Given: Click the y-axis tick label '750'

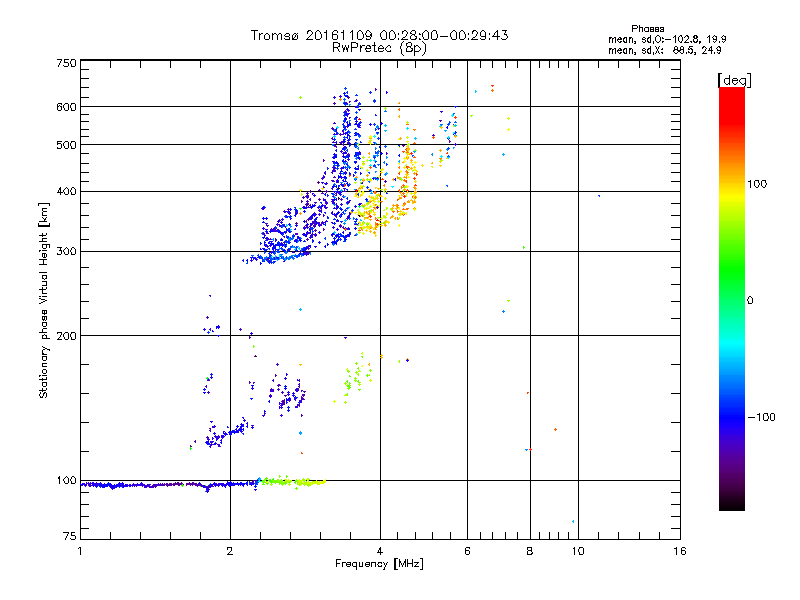Looking at the screenshot, I should [x=66, y=63].
